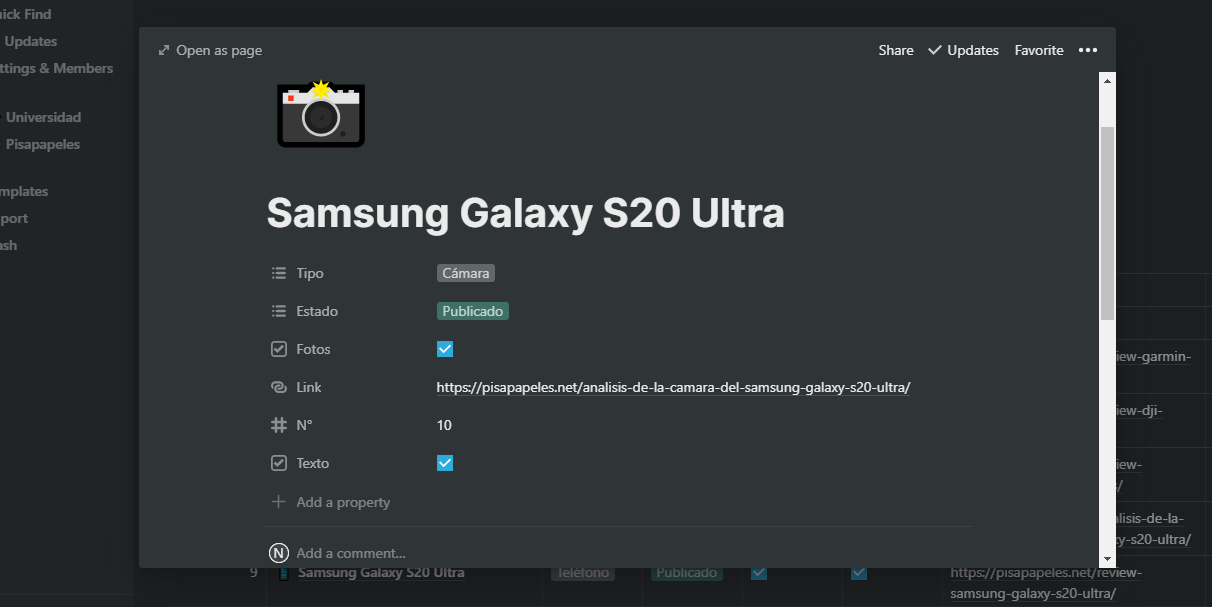Open the pisapapeles.net camera analysis link
The image size is (1212, 607).
pyautogui.click(x=673, y=387)
